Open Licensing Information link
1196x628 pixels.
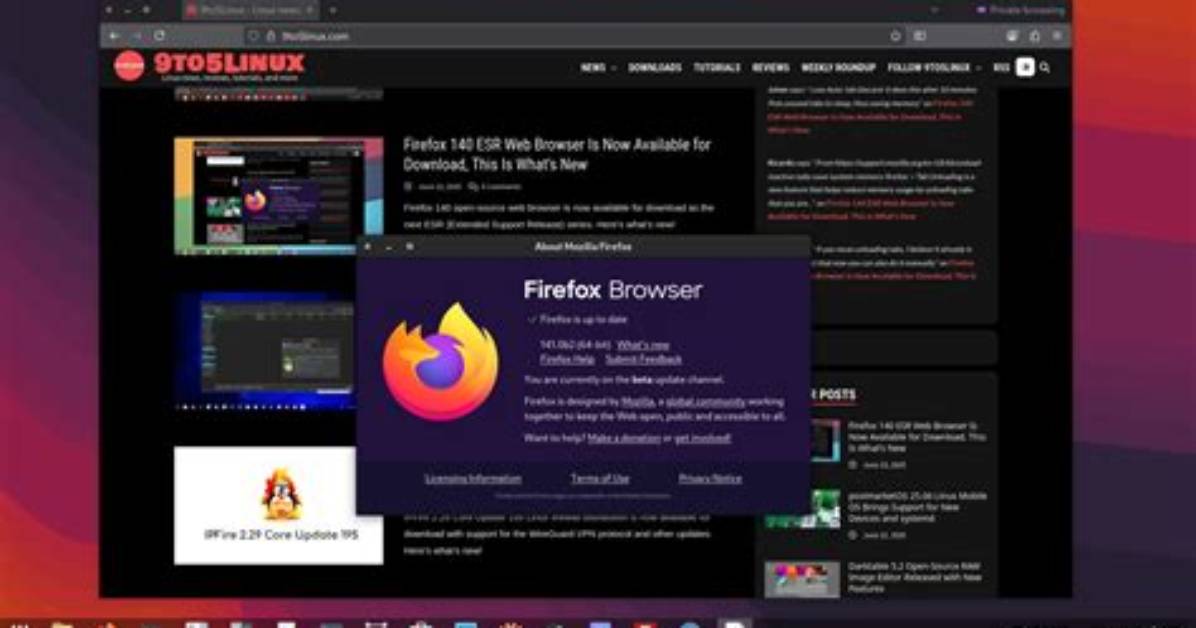(473, 478)
